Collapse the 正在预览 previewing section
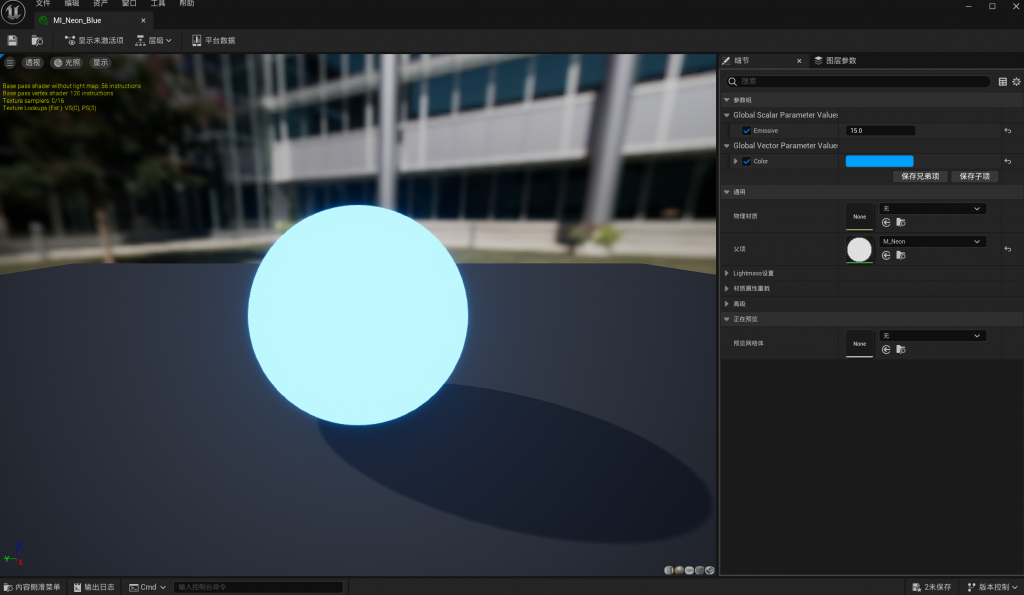The height and width of the screenshot is (595, 1024). coord(726,319)
